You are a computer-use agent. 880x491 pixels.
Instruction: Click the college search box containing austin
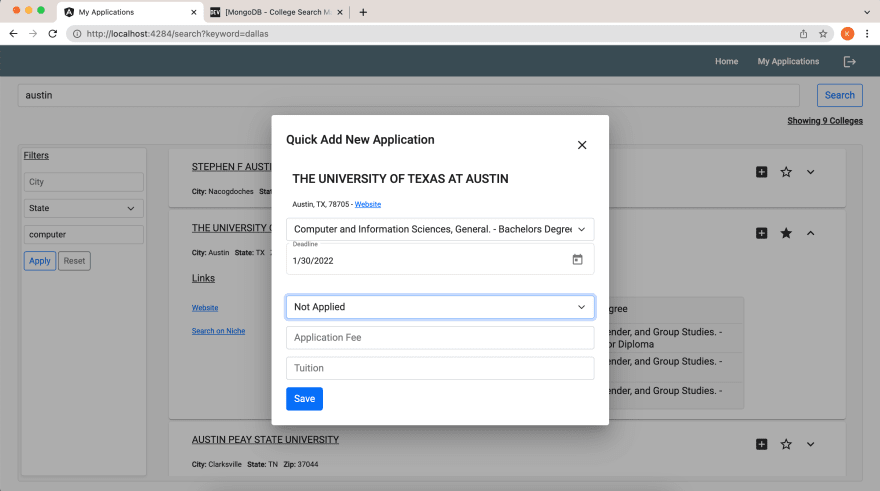(409, 95)
